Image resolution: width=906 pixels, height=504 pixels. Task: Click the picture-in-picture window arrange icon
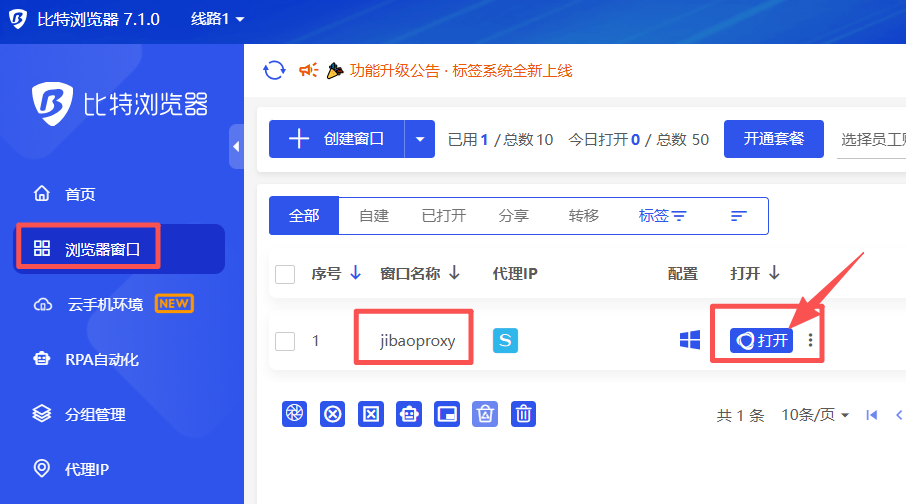[447, 414]
